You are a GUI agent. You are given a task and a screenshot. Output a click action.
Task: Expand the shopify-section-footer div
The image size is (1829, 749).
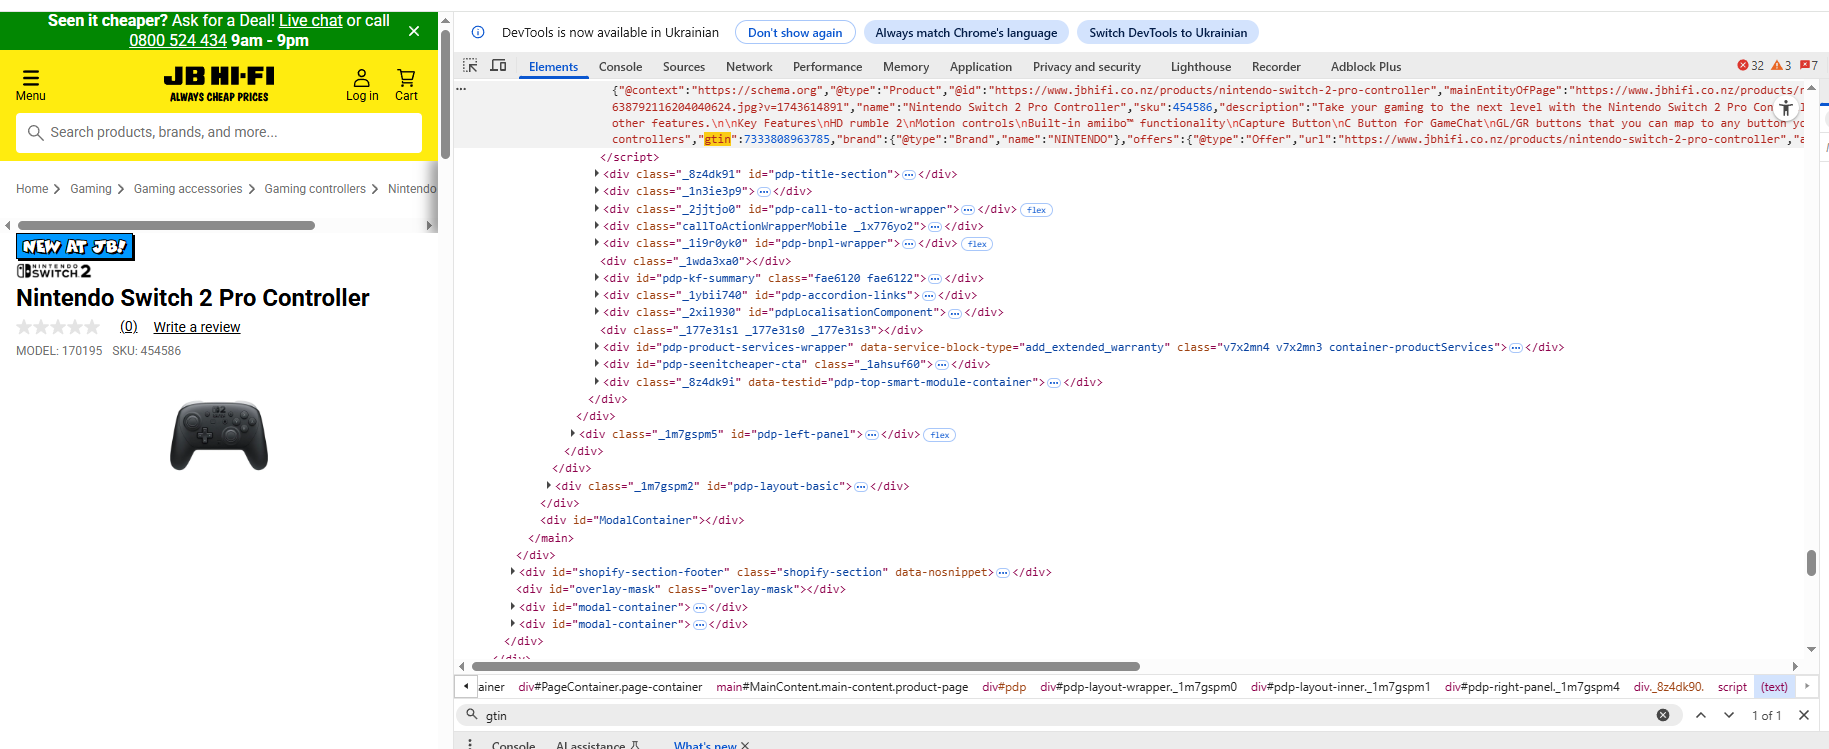coord(513,572)
